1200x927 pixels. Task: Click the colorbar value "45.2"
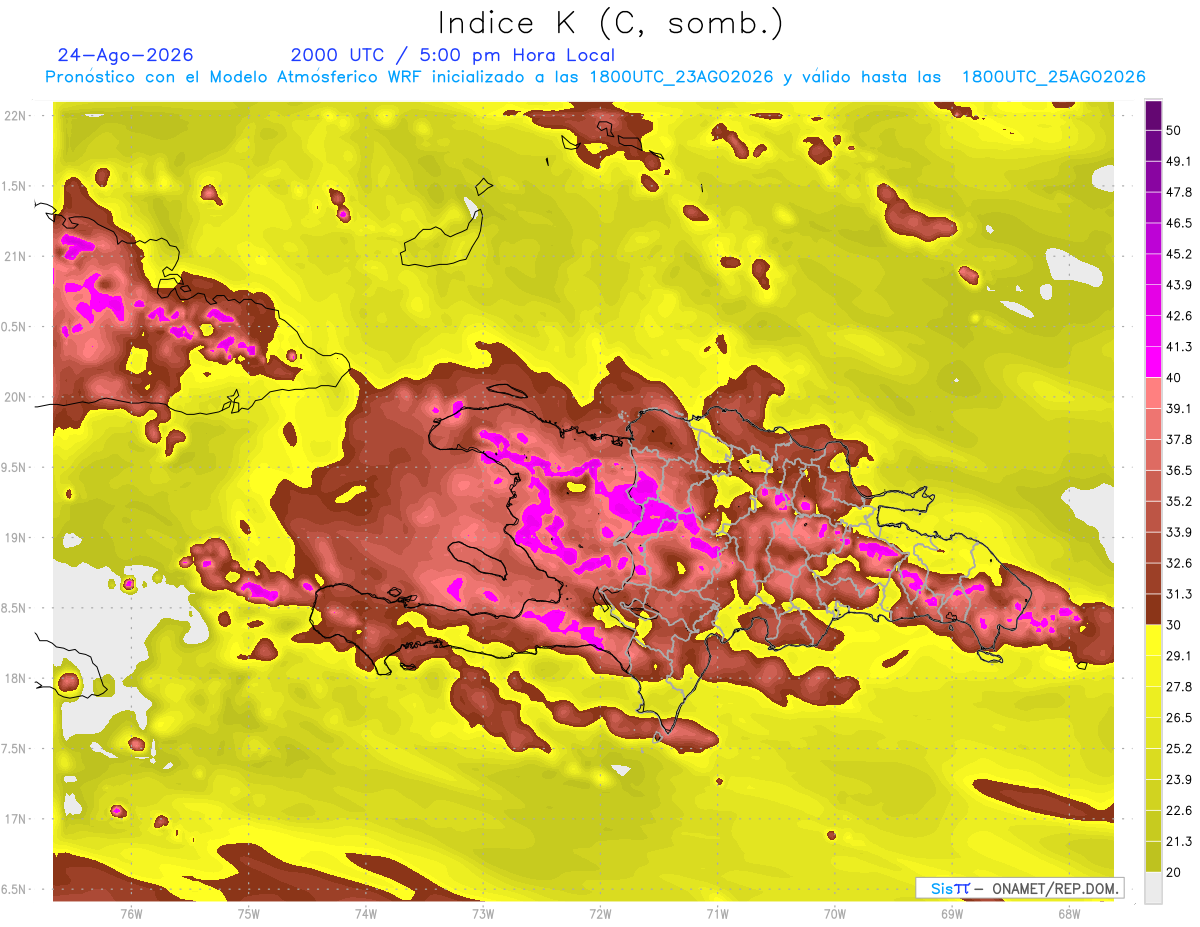(x=1178, y=254)
